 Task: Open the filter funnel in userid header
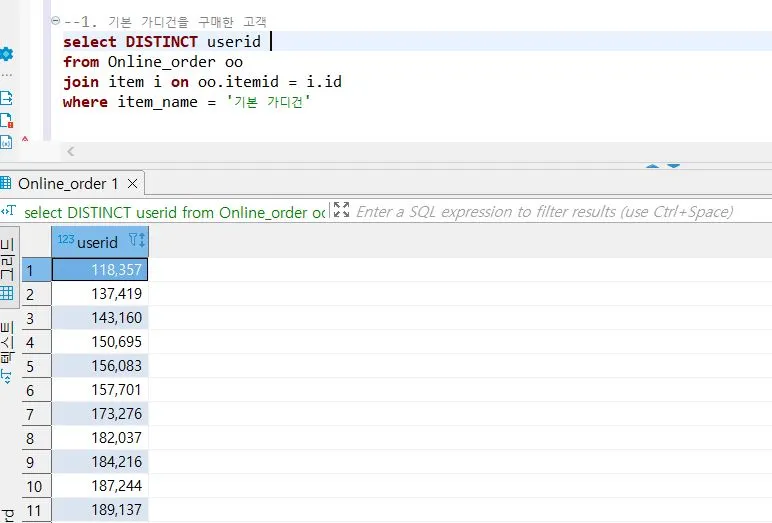pyautogui.click(x=133, y=239)
